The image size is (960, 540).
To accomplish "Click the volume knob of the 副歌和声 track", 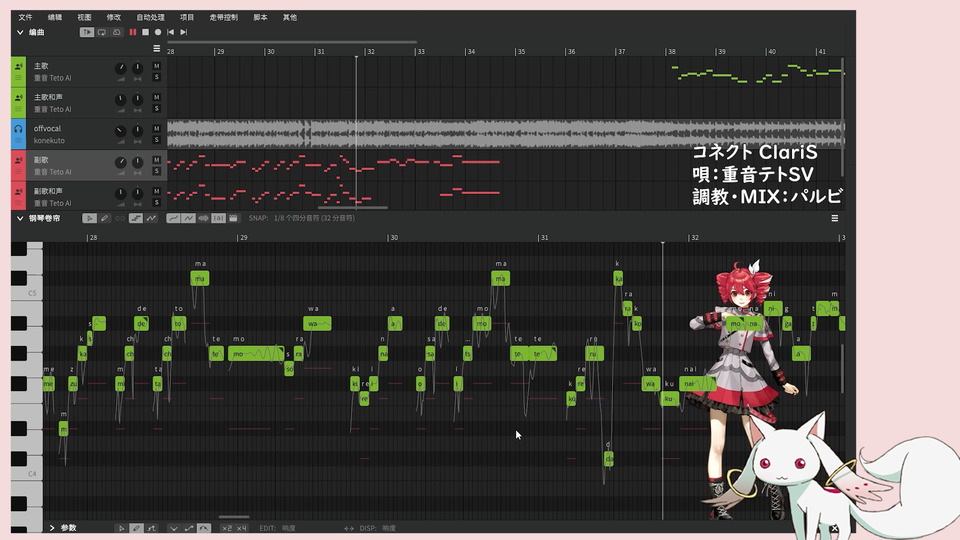I will pos(121,193).
